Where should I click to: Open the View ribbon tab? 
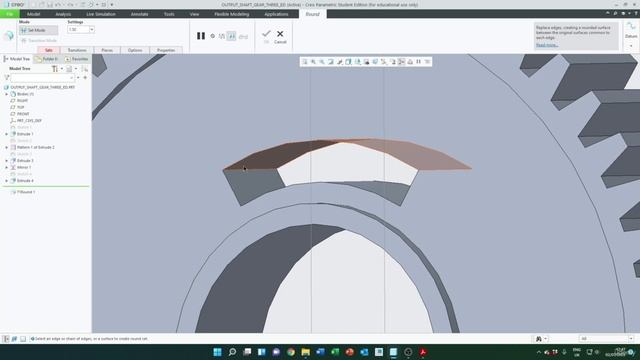tap(194, 14)
